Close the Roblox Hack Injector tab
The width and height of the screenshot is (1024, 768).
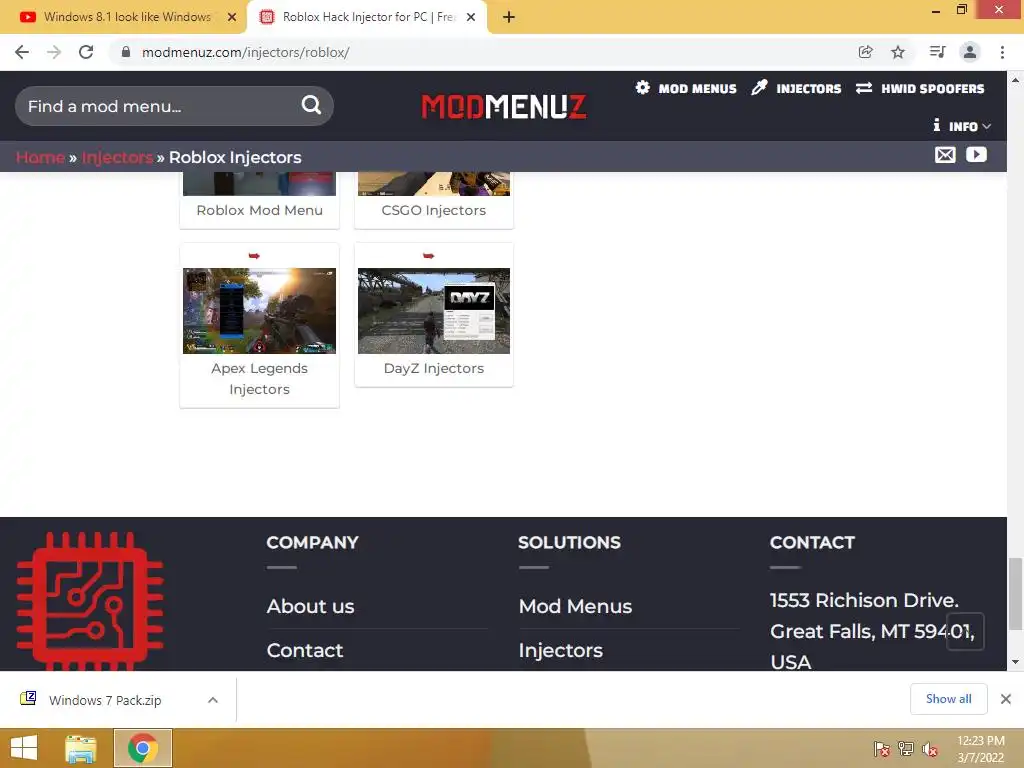(471, 17)
